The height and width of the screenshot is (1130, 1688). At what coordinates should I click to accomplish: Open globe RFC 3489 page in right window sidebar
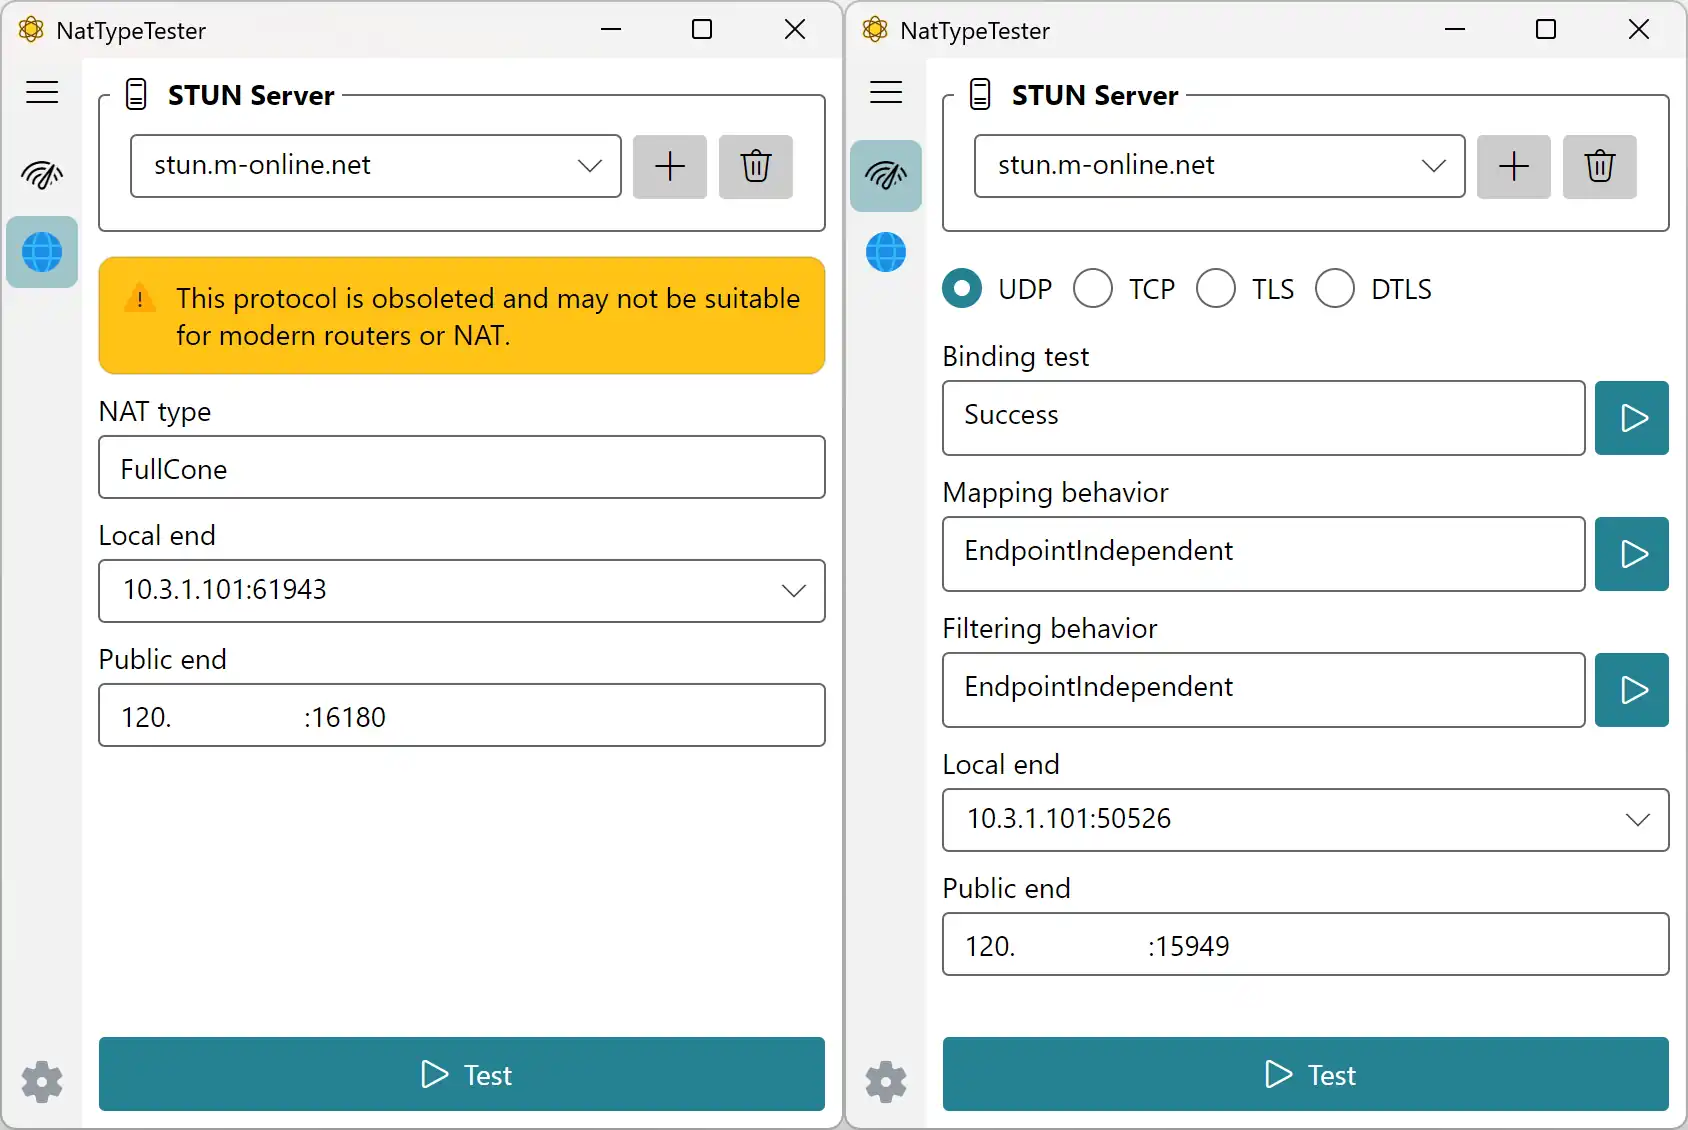pyautogui.click(x=886, y=252)
